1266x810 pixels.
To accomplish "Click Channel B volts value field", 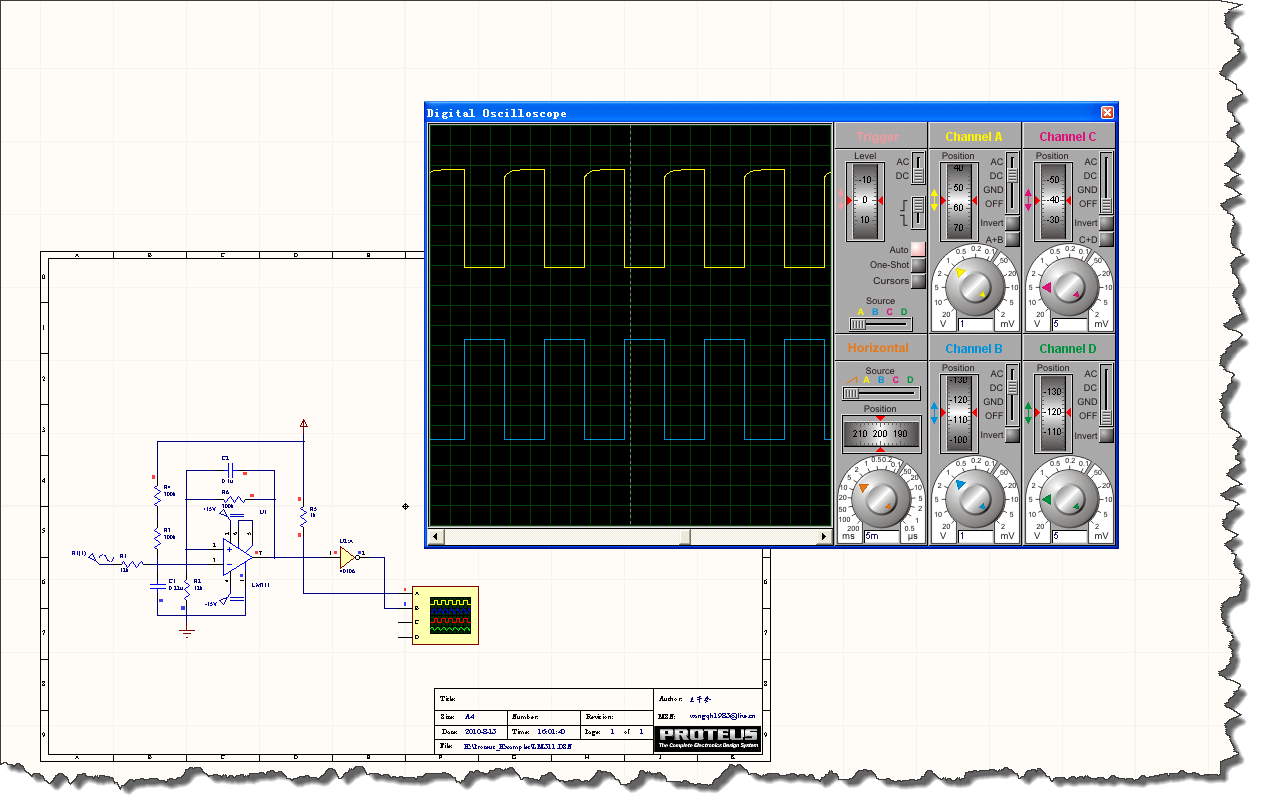I will click(x=975, y=537).
